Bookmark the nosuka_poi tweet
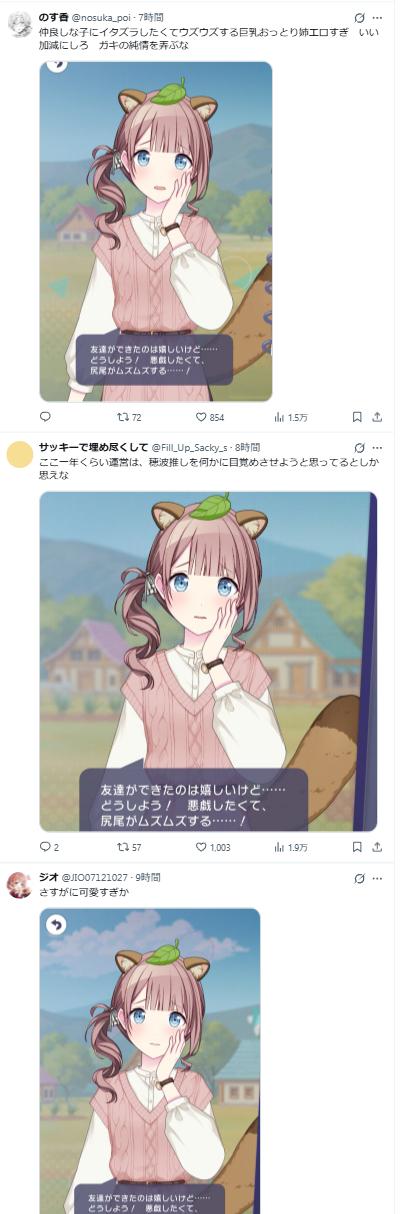401x1214 pixels. tap(357, 417)
